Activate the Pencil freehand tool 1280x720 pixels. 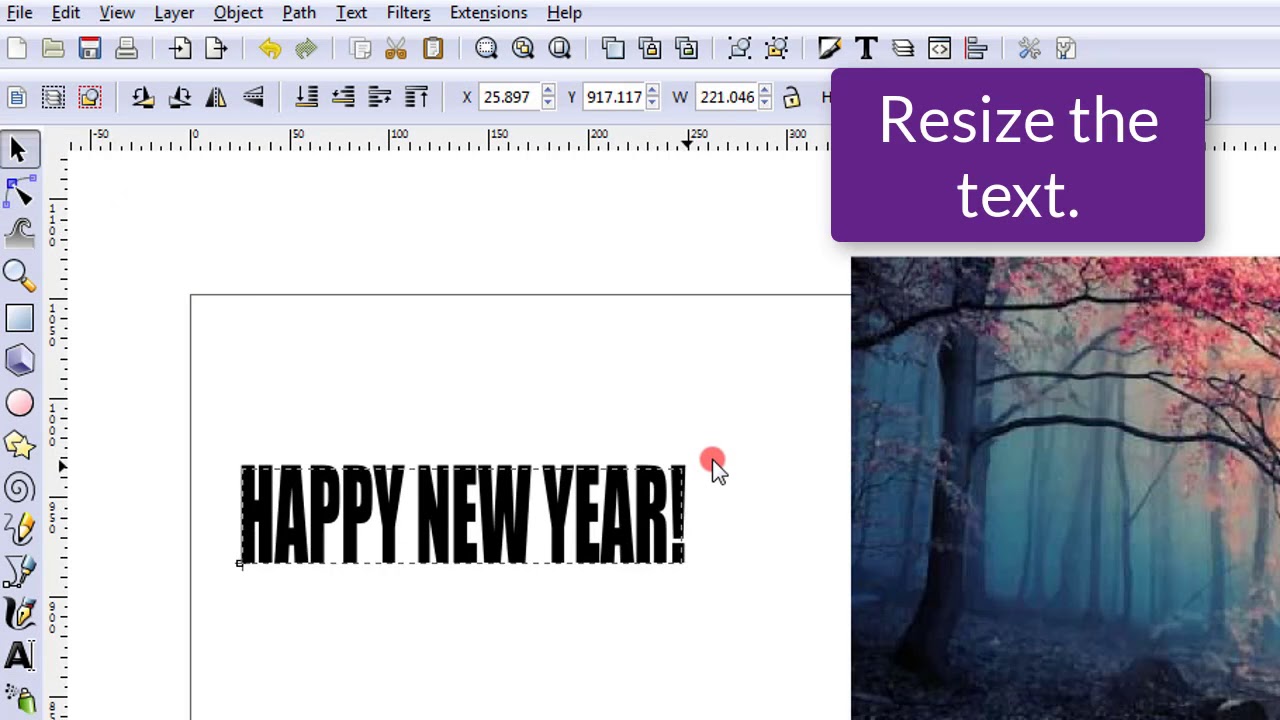(19, 530)
